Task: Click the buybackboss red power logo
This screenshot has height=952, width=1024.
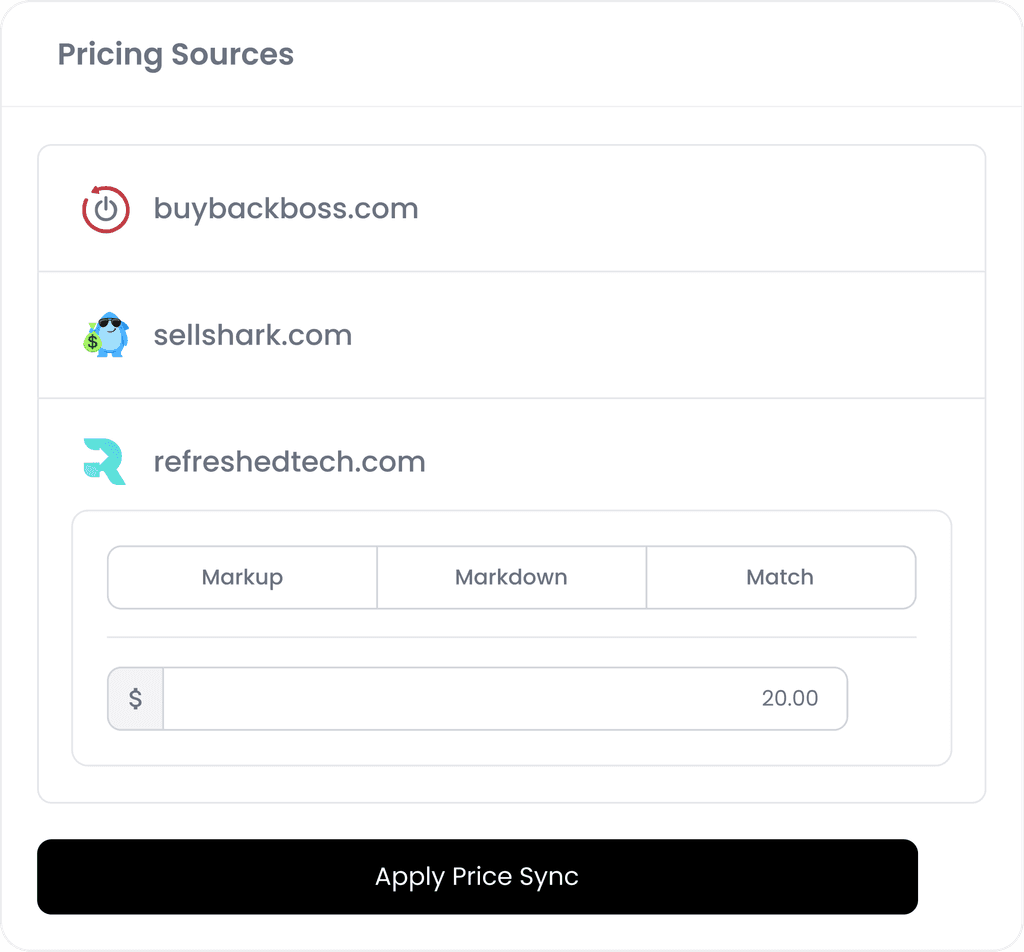Action: (x=106, y=209)
